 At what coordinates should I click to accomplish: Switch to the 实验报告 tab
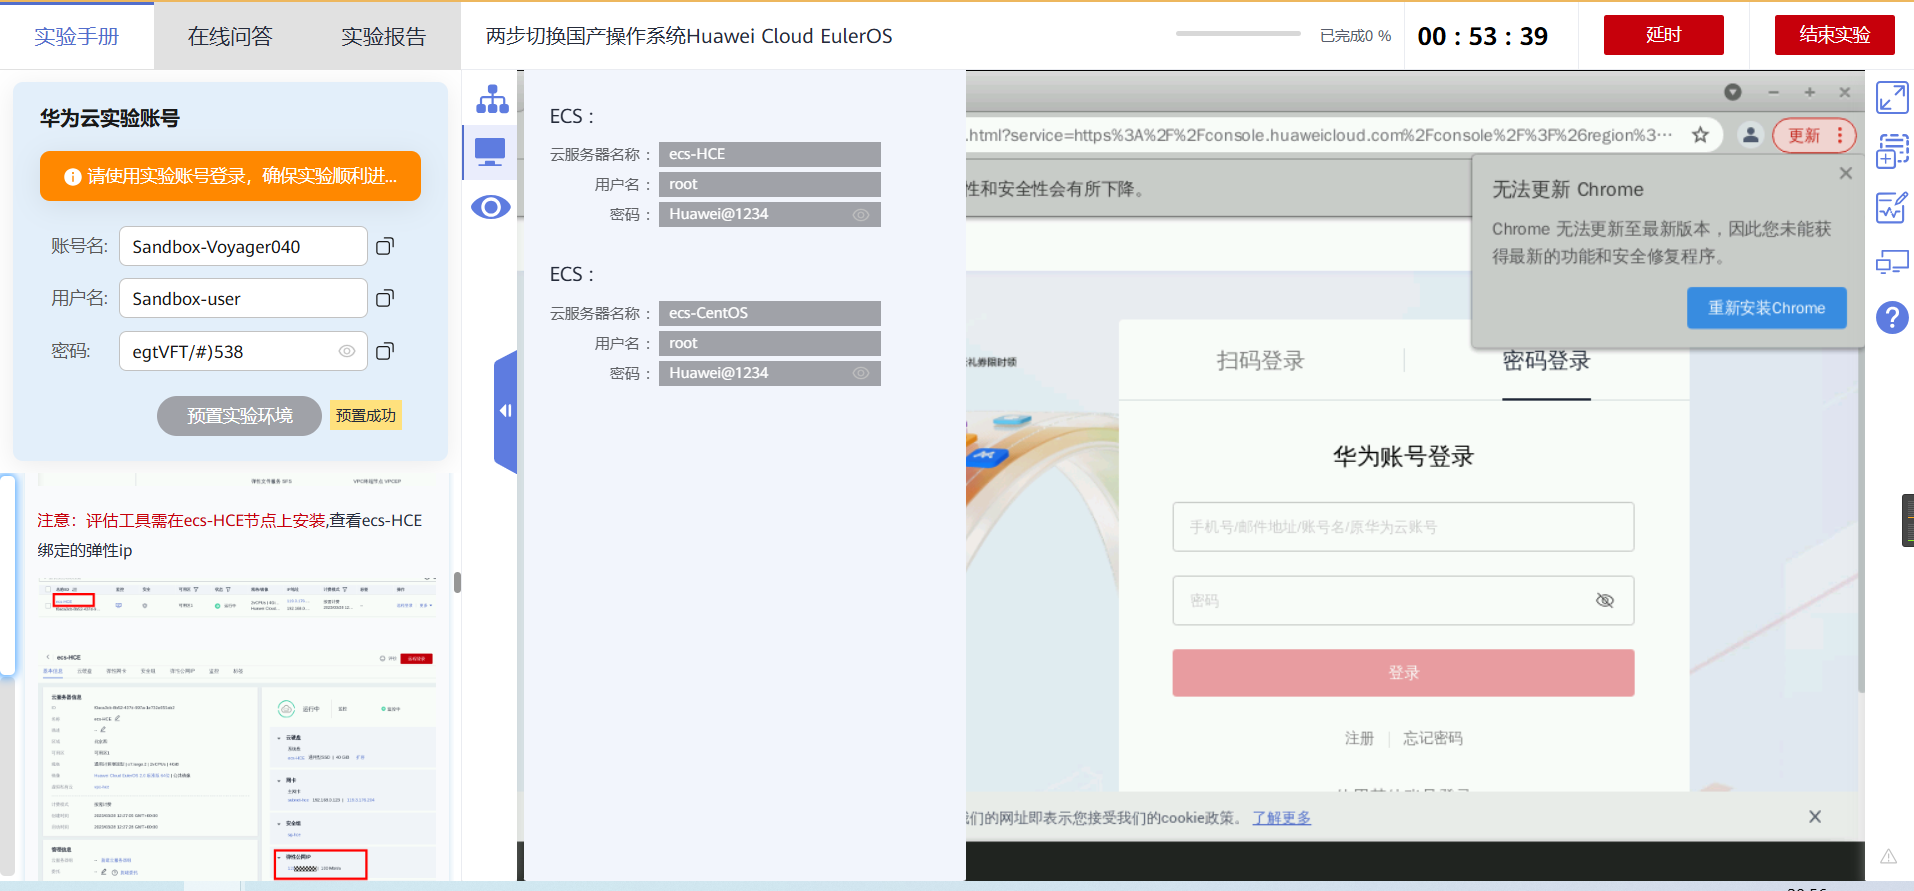pyautogui.click(x=384, y=36)
